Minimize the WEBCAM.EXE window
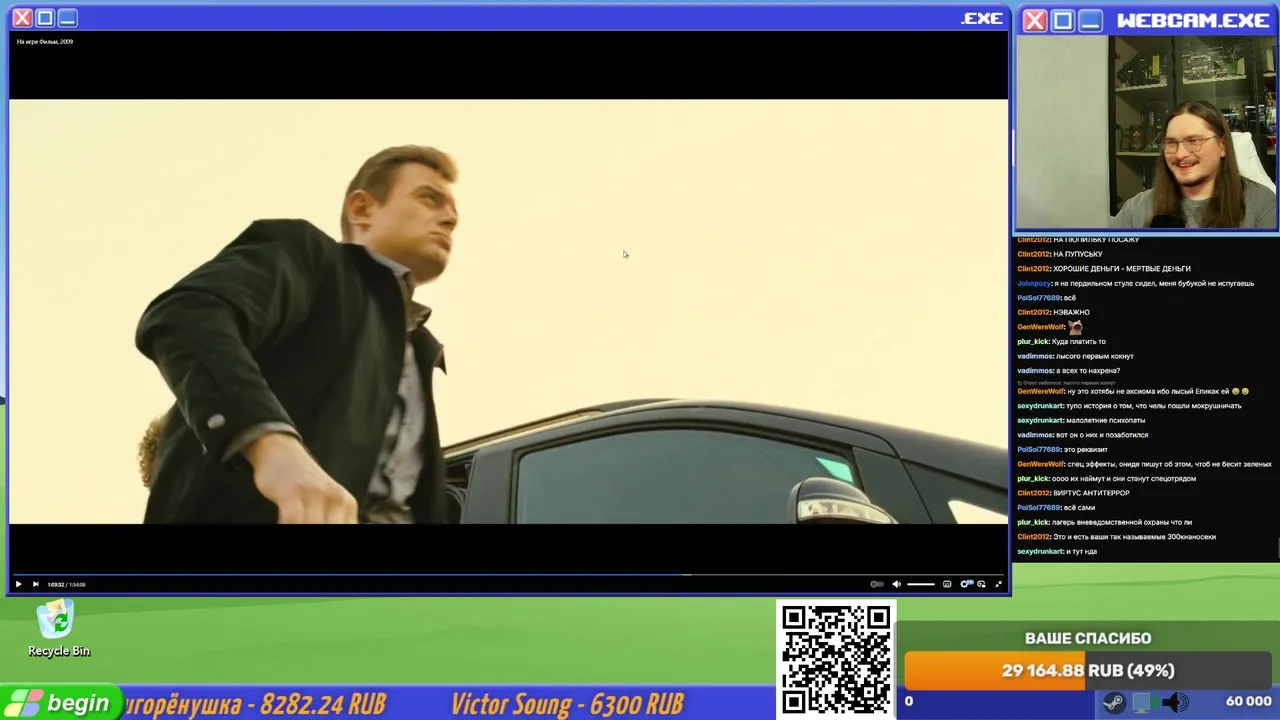Screen dimensions: 1280x720 coord(1091,20)
